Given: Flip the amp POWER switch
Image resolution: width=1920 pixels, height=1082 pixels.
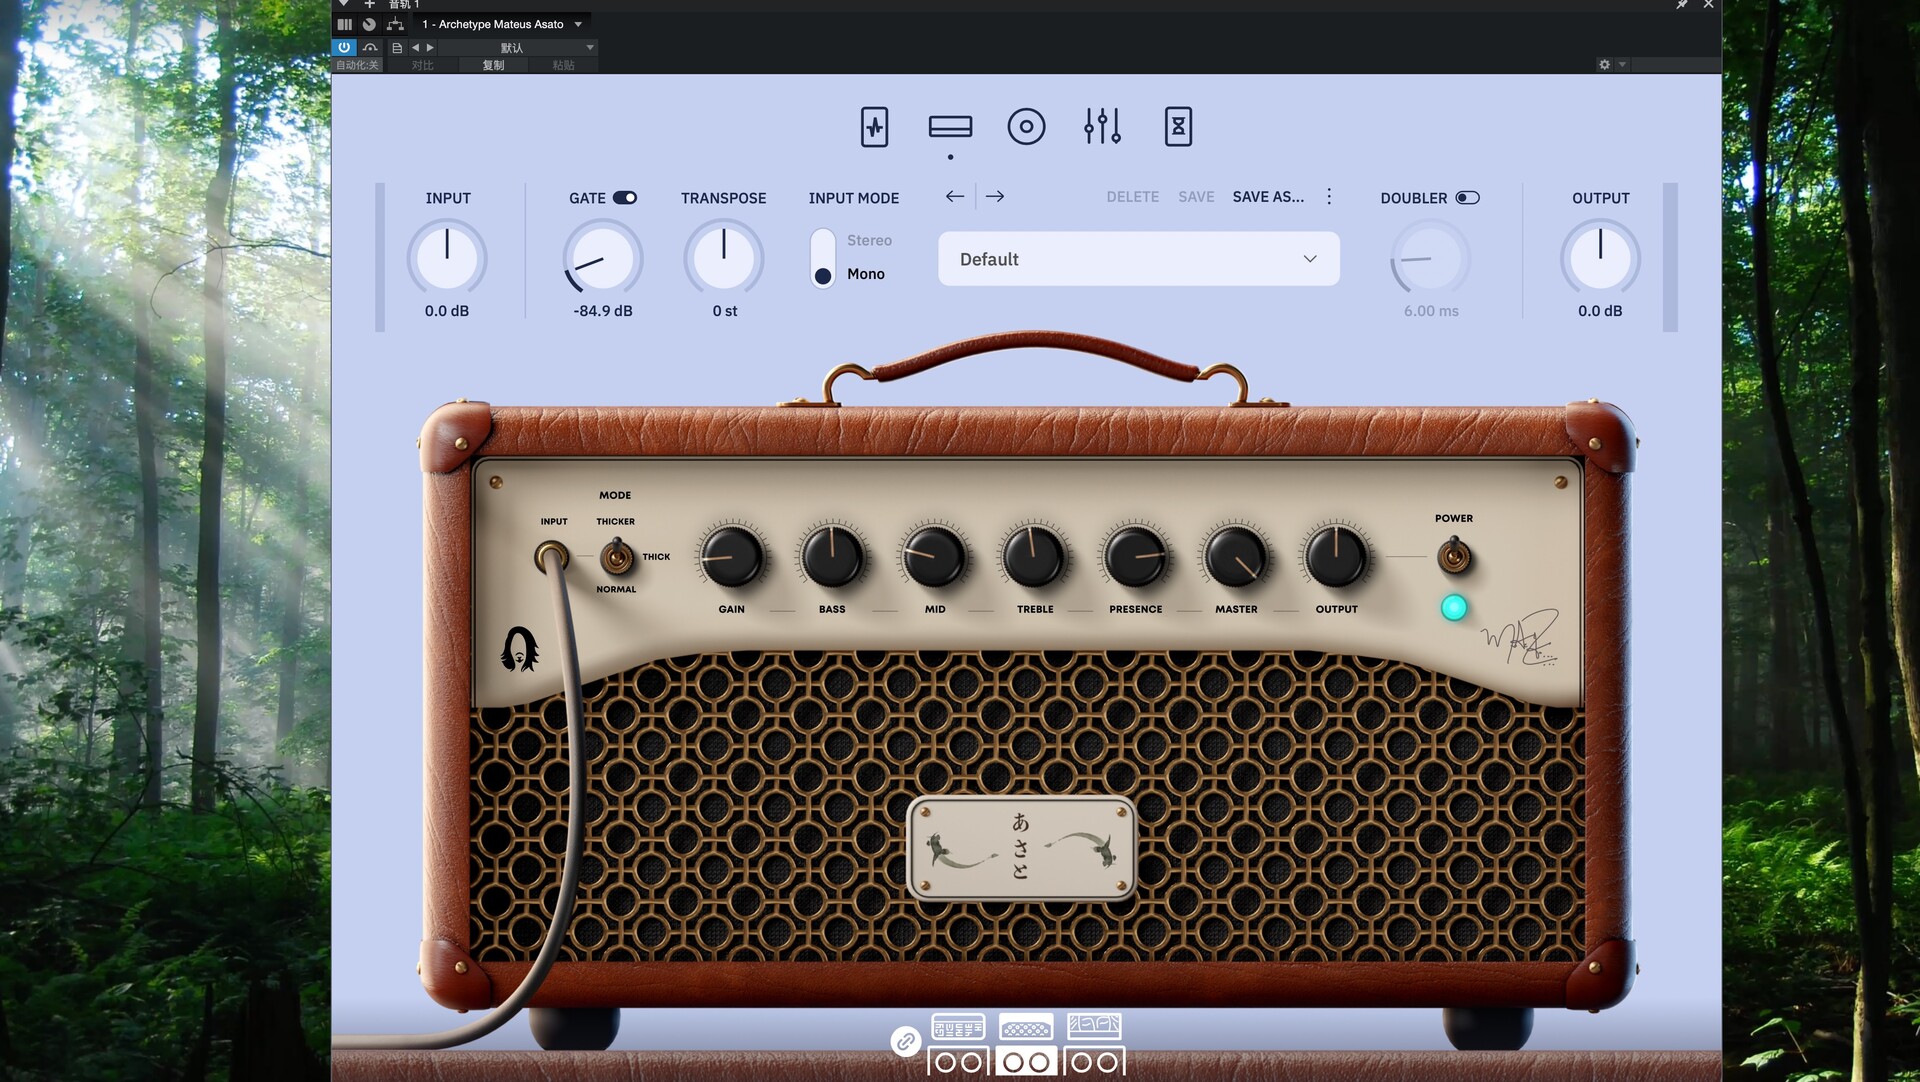Looking at the screenshot, I should (x=1453, y=556).
